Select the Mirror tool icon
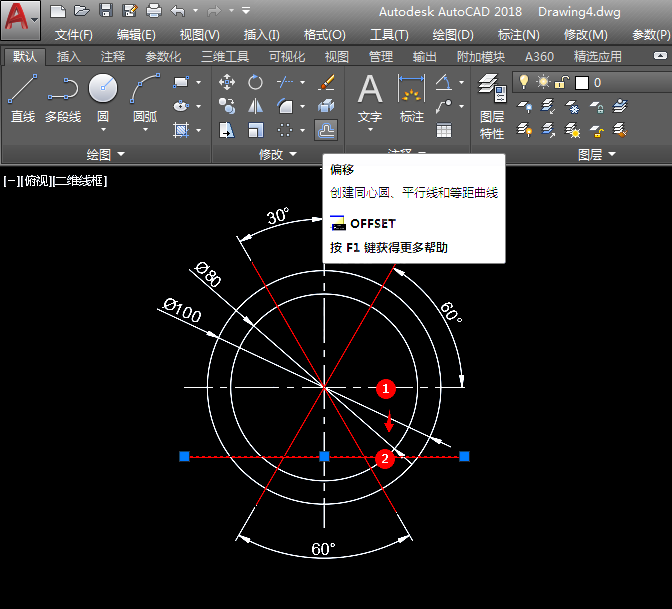Image resolution: width=672 pixels, height=609 pixels. (256, 106)
